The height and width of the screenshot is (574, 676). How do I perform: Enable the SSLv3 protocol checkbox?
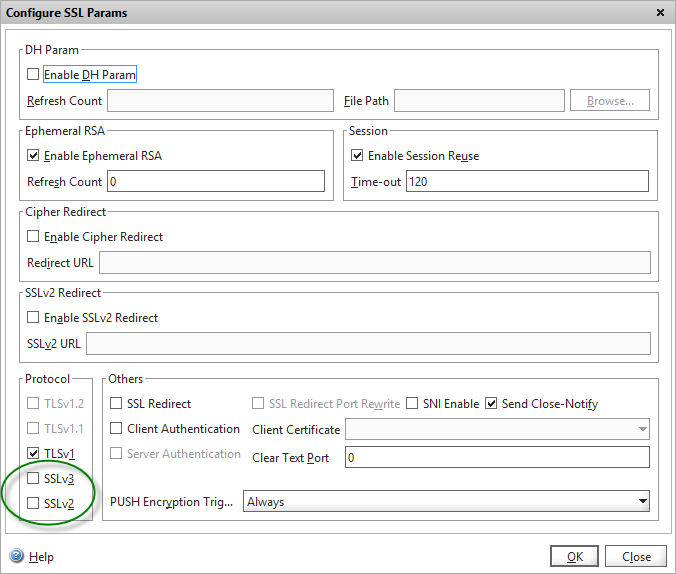[x=34, y=478]
